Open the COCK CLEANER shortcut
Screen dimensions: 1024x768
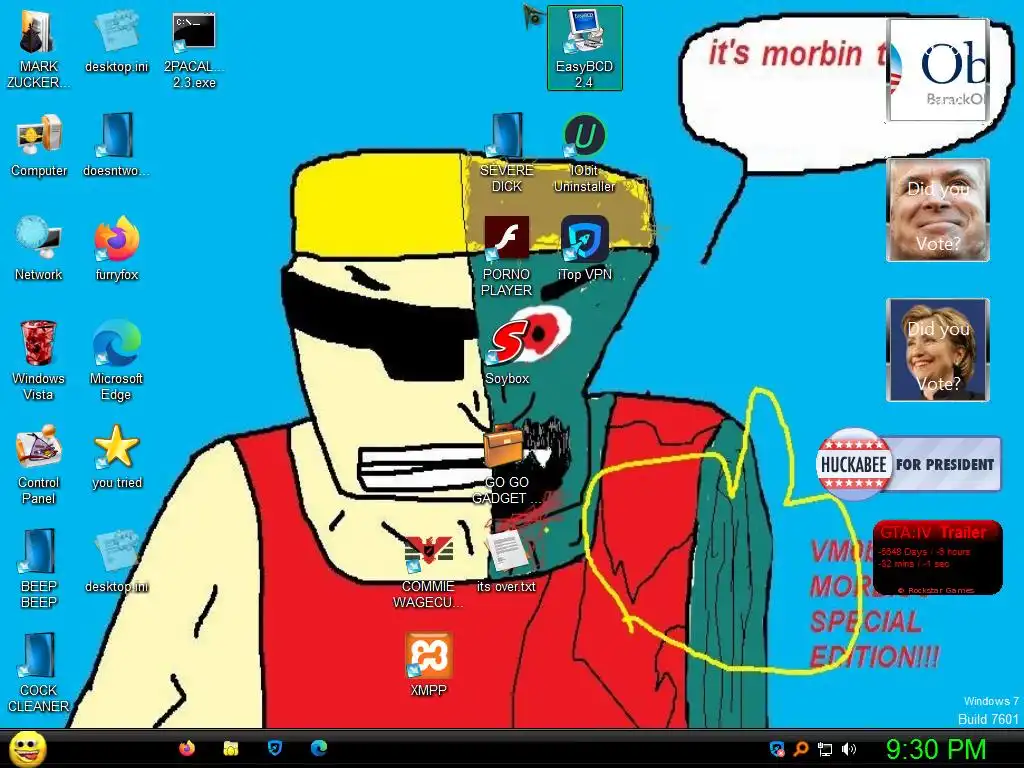39,671
